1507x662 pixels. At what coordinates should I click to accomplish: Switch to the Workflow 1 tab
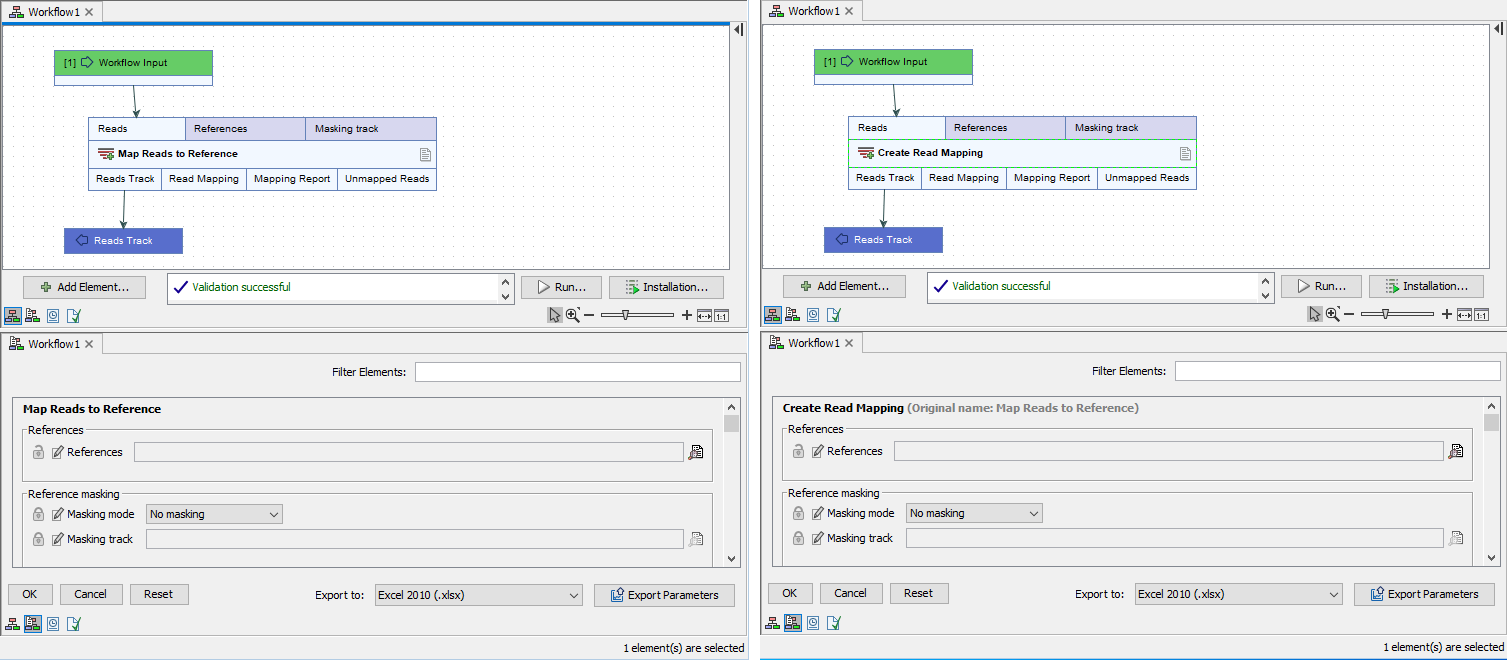pyautogui.click(x=46, y=12)
